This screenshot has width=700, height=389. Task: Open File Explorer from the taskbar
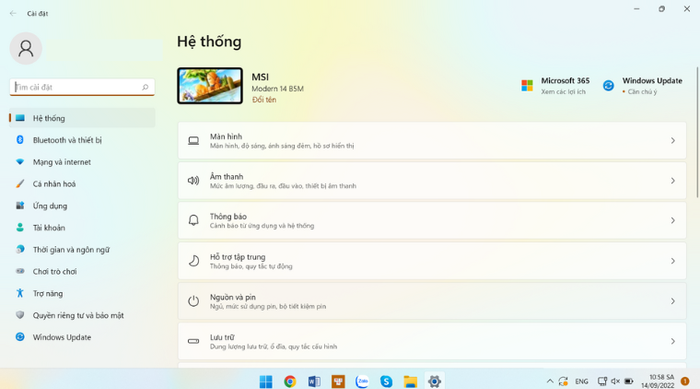click(410, 381)
